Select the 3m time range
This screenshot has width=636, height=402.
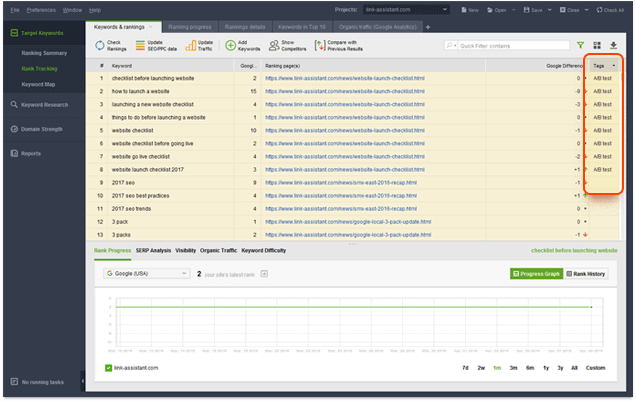[x=514, y=368]
